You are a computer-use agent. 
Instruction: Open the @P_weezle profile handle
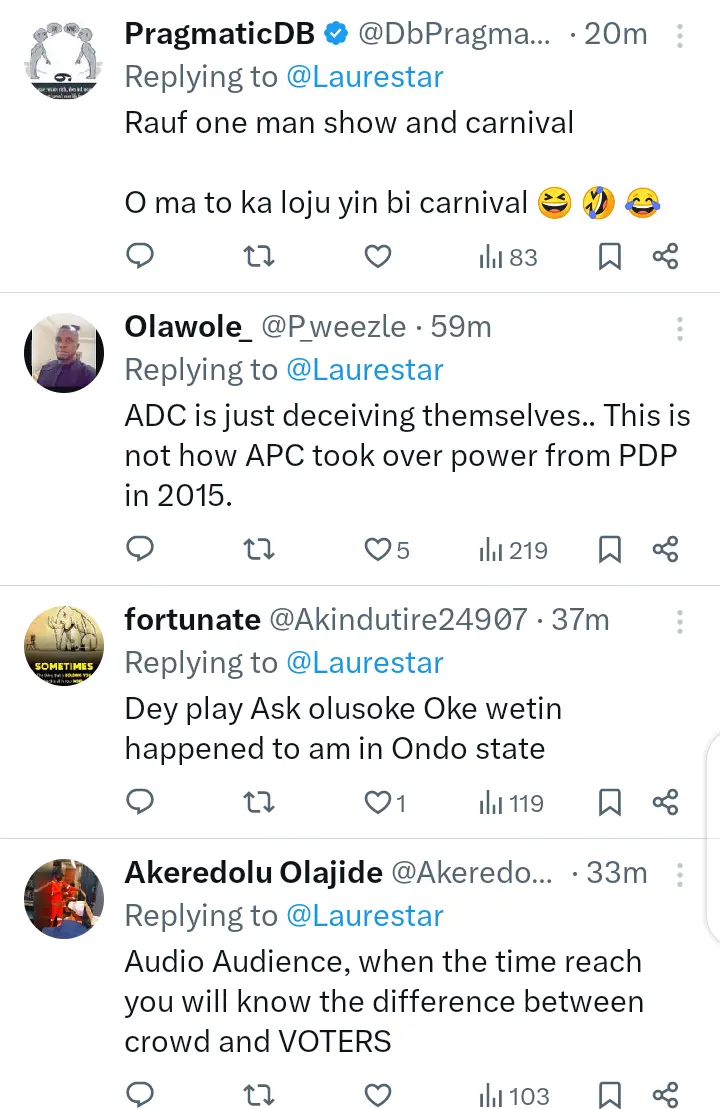(x=333, y=327)
